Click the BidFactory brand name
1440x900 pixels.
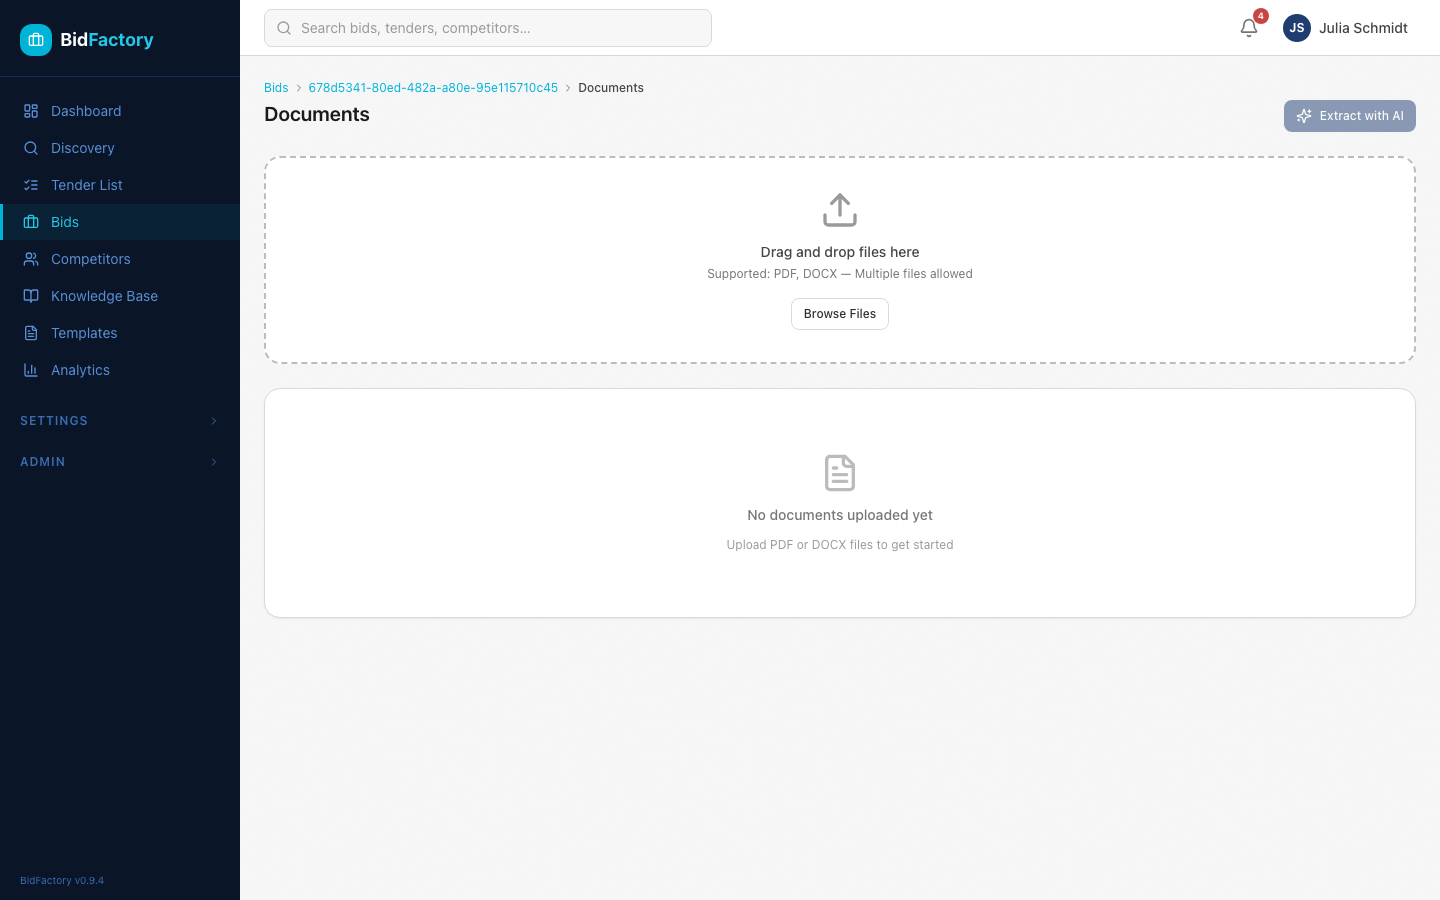pyautogui.click(x=107, y=40)
